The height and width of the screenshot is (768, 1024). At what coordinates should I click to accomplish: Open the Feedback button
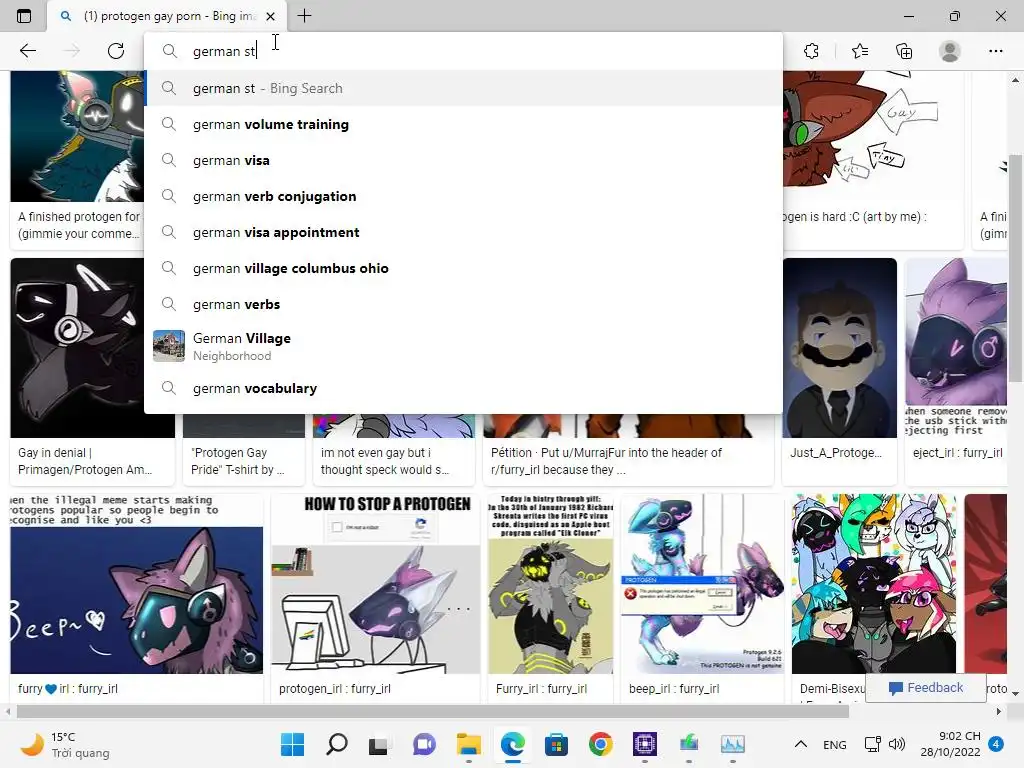pyautogui.click(x=925, y=688)
